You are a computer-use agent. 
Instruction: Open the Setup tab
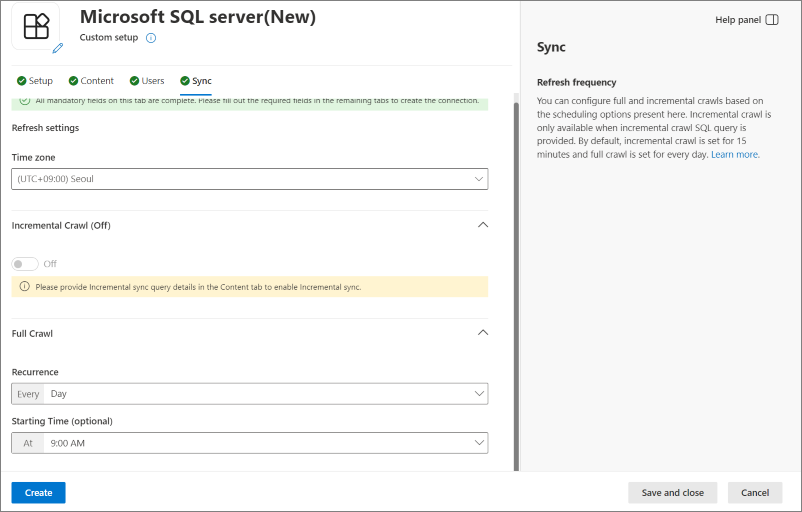[35, 81]
